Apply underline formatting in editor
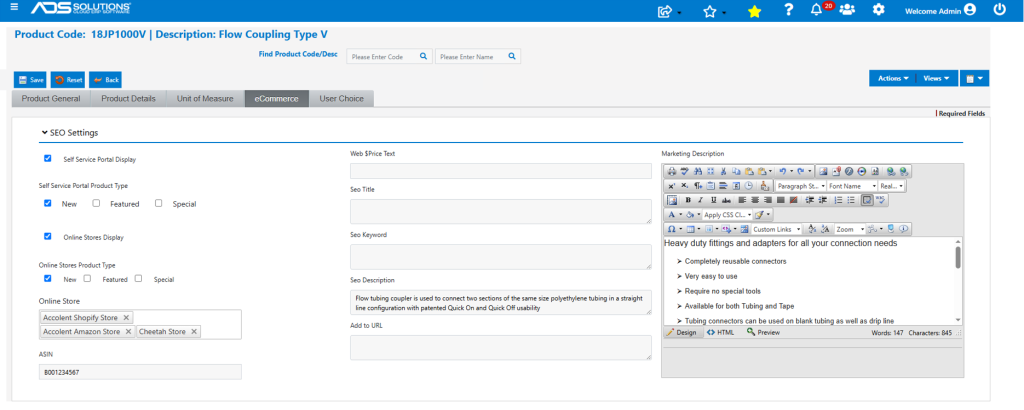This screenshot has height=410, width=1024. point(713,200)
